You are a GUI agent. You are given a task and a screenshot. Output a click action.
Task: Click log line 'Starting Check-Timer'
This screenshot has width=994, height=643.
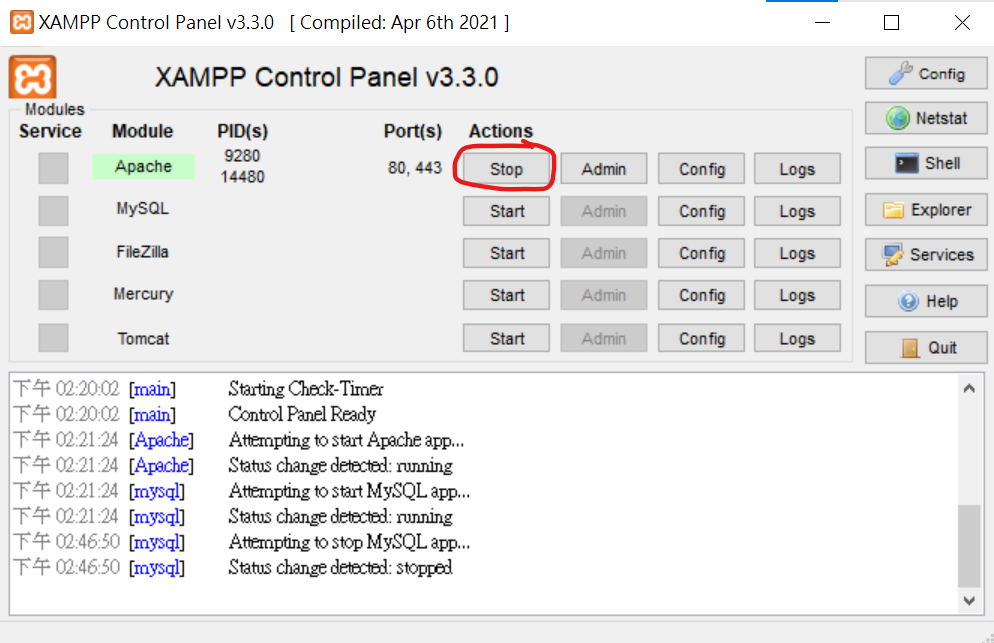coord(306,389)
